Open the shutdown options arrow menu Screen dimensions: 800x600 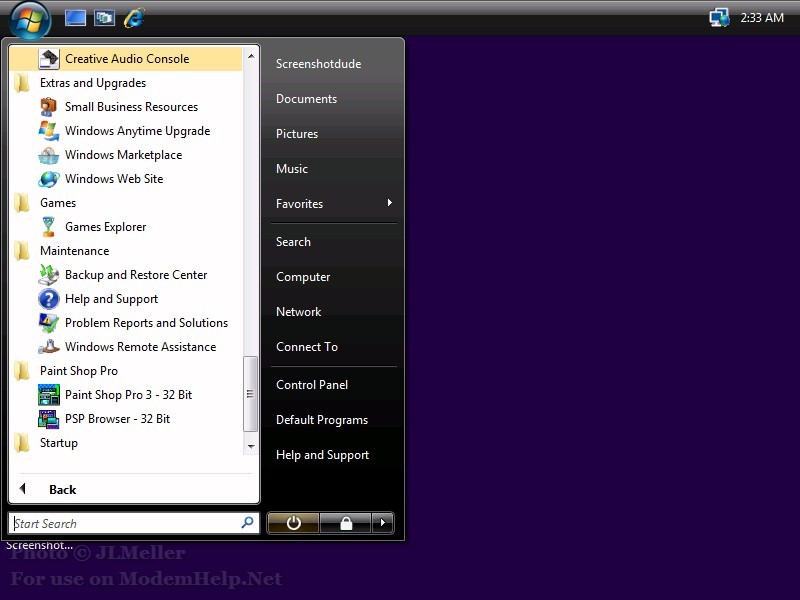coord(383,523)
